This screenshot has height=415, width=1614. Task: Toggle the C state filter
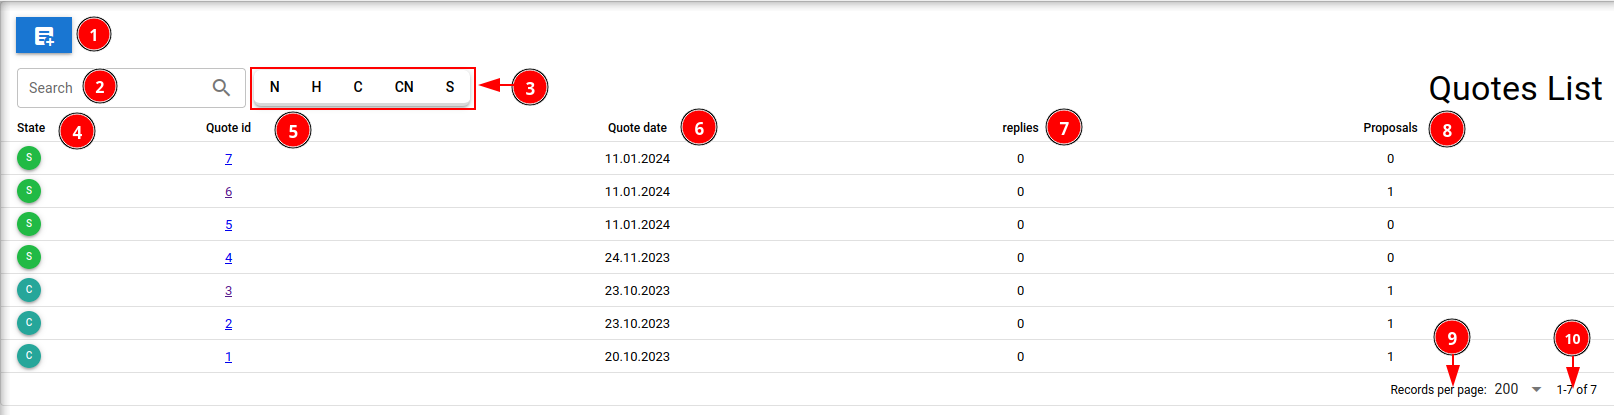[x=358, y=87]
